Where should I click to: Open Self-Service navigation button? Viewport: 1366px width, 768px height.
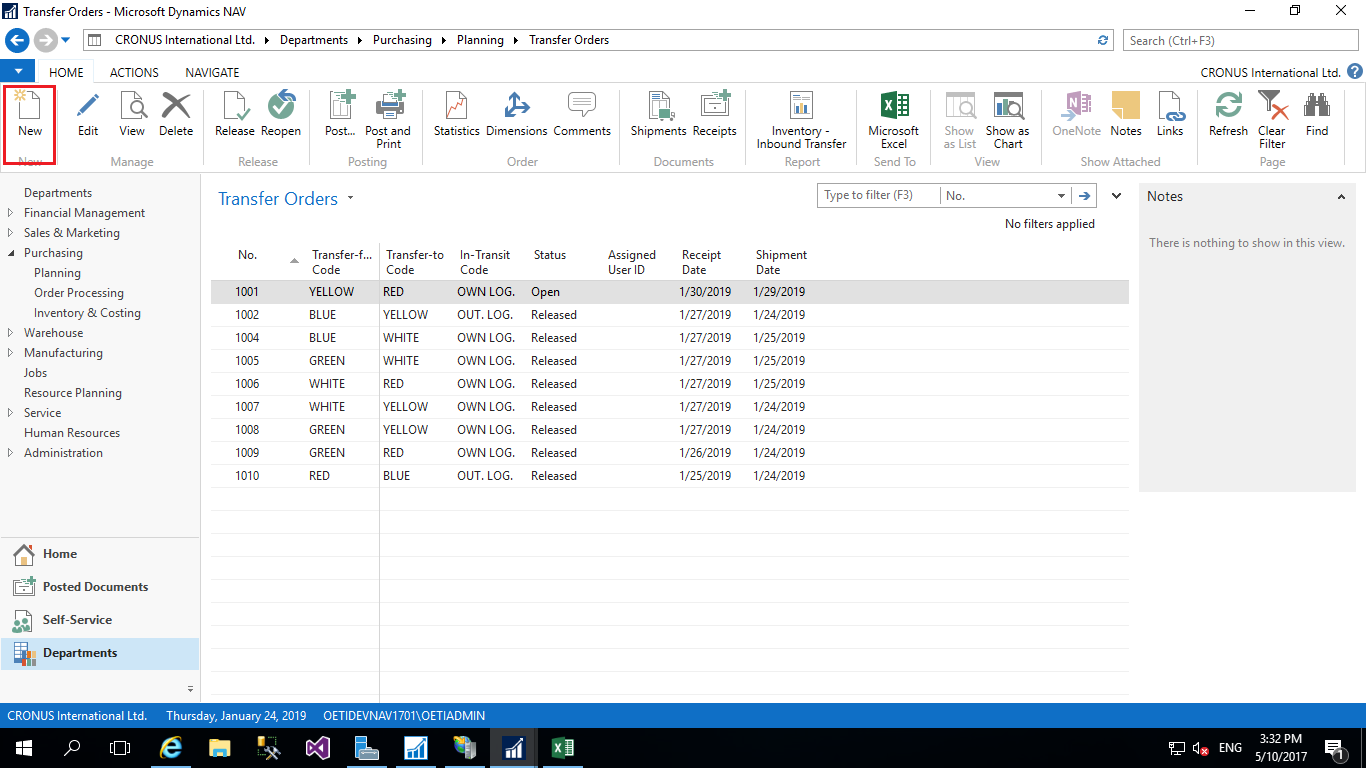(100, 620)
